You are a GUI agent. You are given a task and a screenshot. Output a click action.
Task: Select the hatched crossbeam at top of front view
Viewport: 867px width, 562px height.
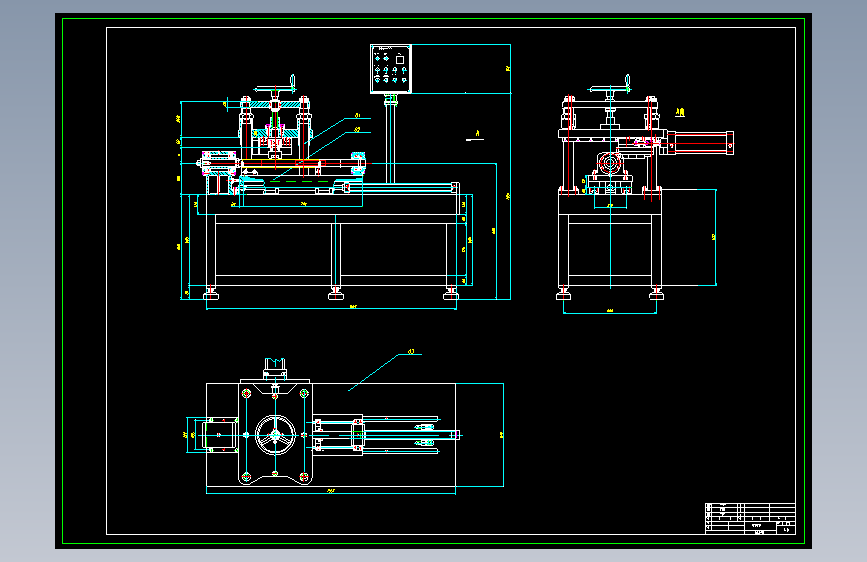275,105
